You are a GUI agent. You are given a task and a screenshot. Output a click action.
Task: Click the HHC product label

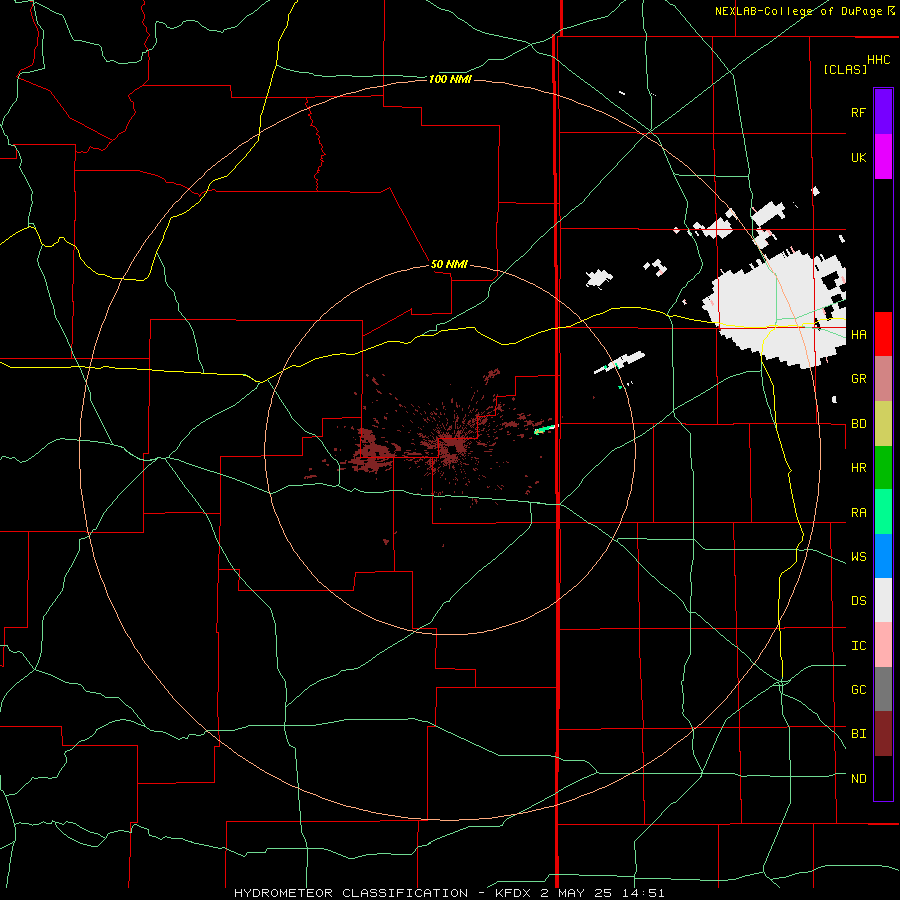pyautogui.click(x=878, y=60)
